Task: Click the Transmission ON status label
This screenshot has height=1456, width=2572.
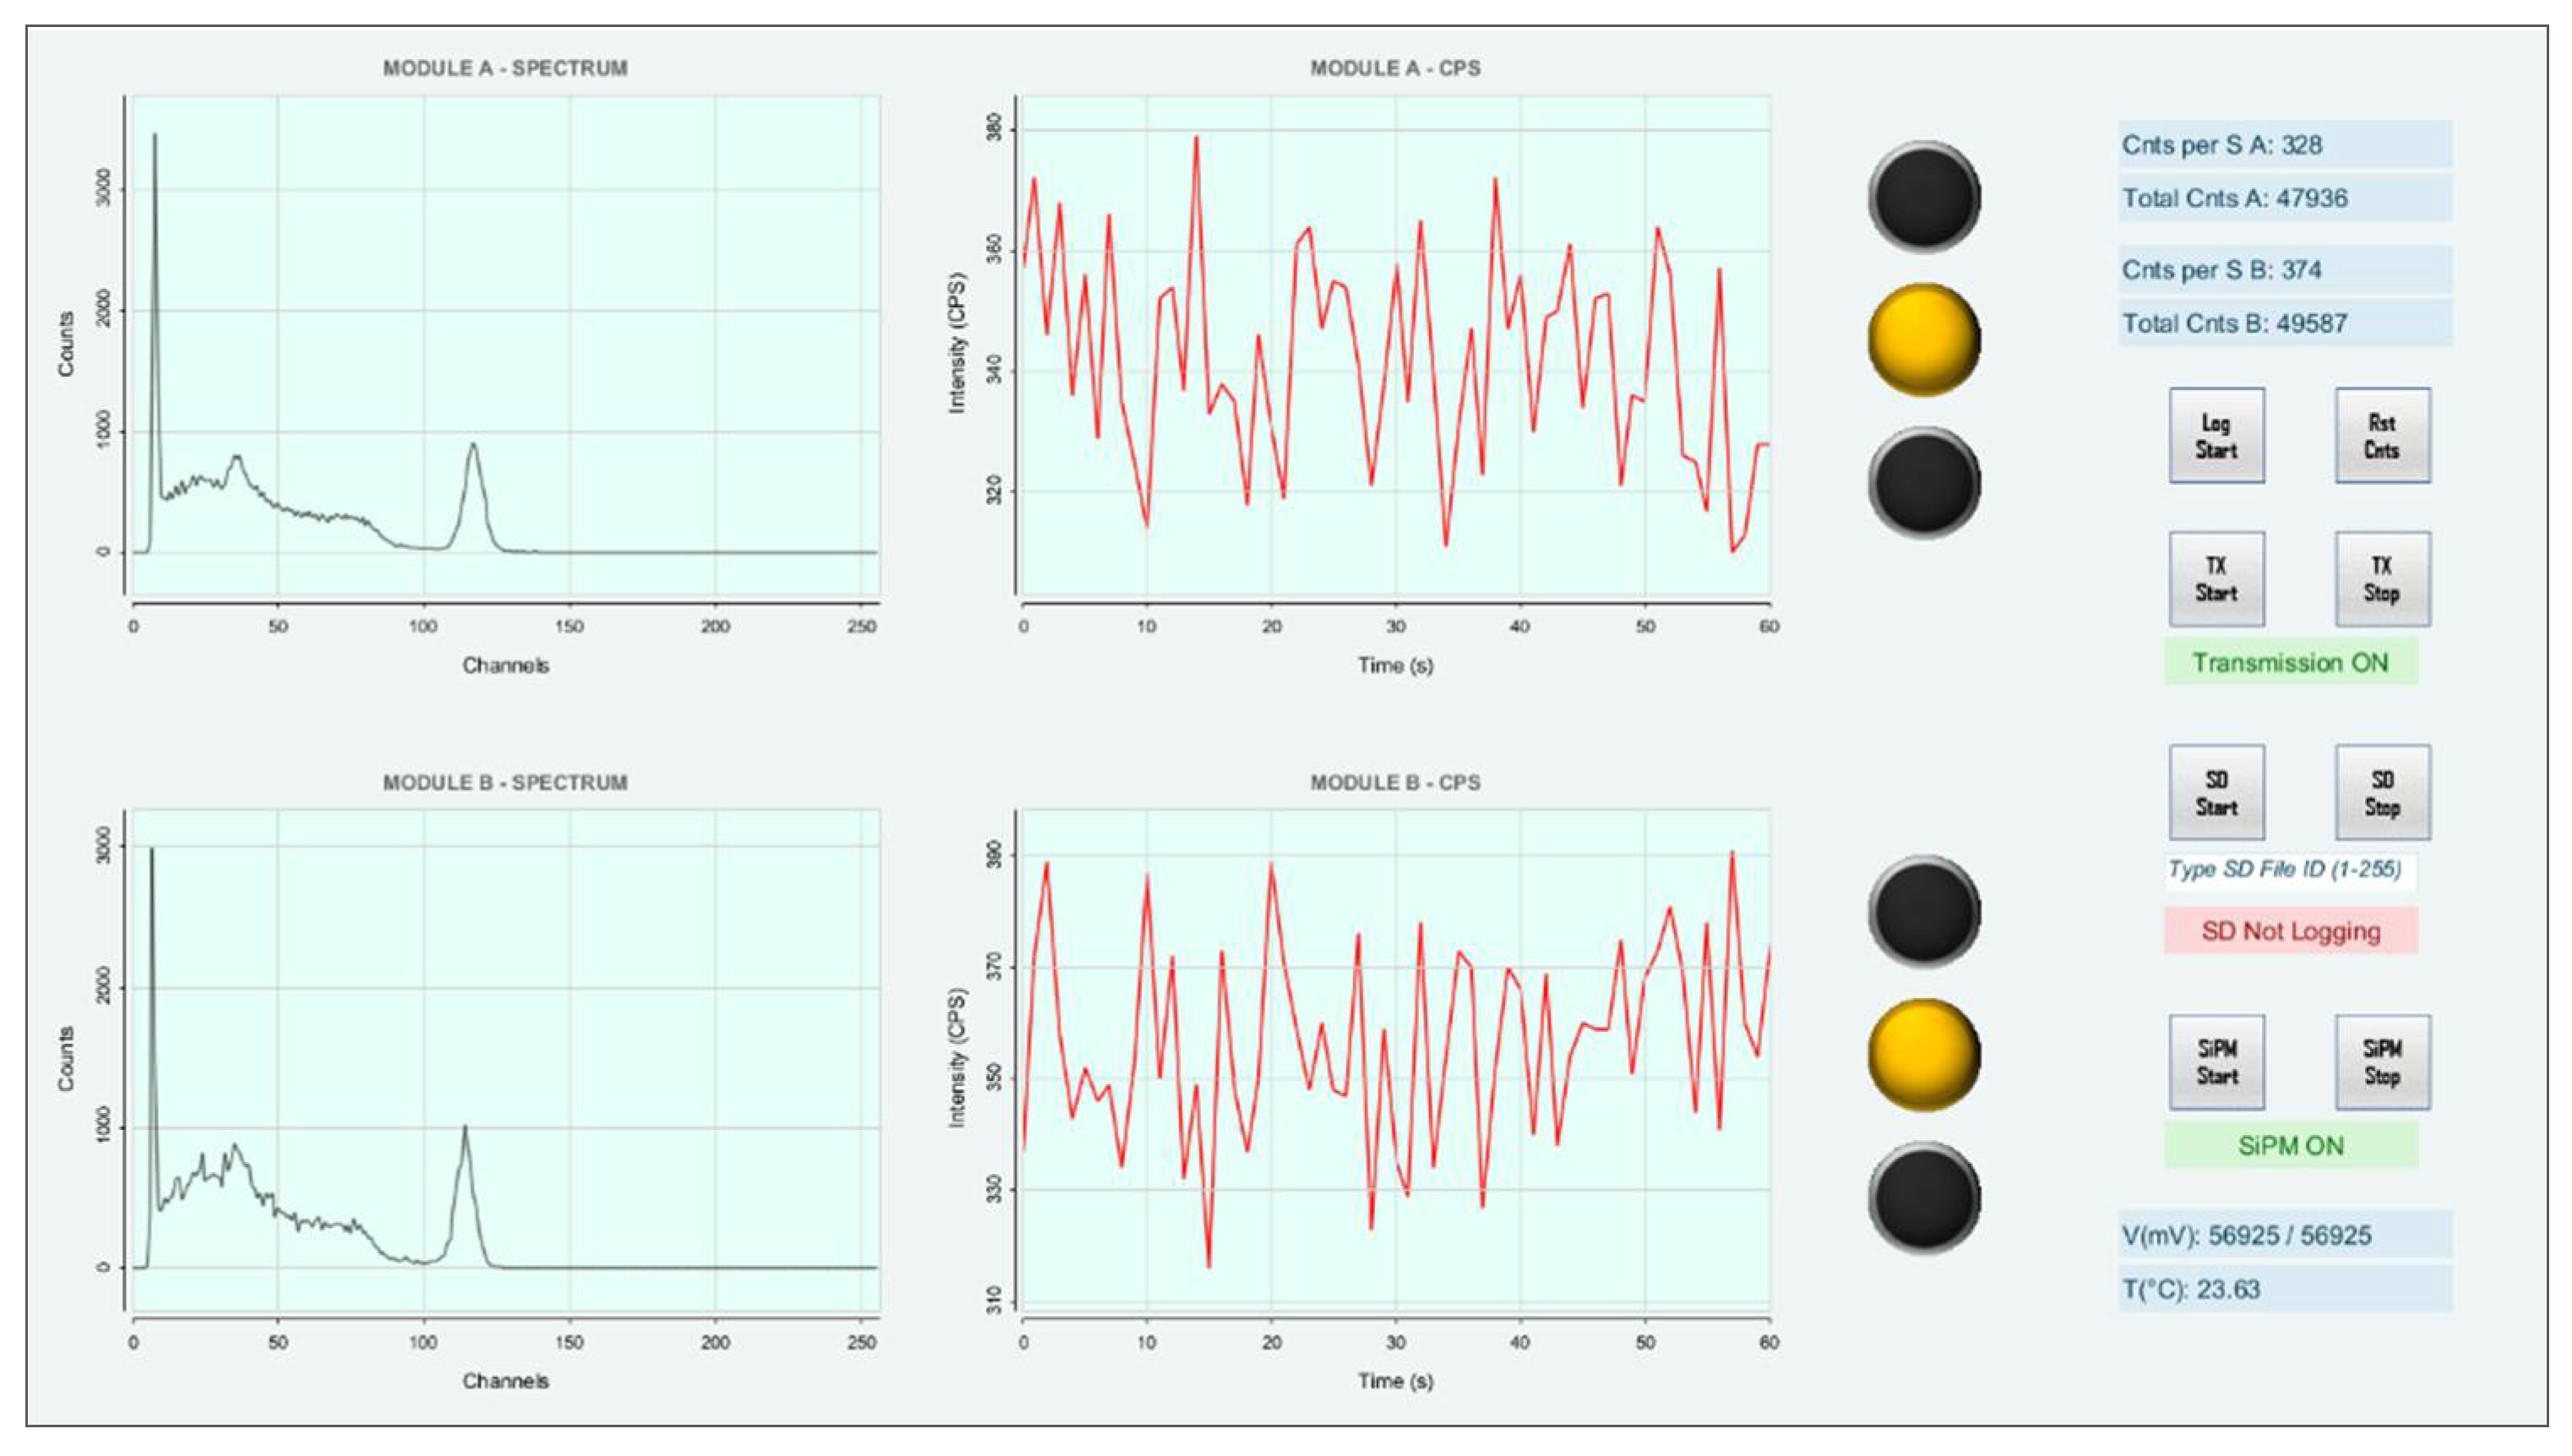Action: pyautogui.click(x=2290, y=663)
